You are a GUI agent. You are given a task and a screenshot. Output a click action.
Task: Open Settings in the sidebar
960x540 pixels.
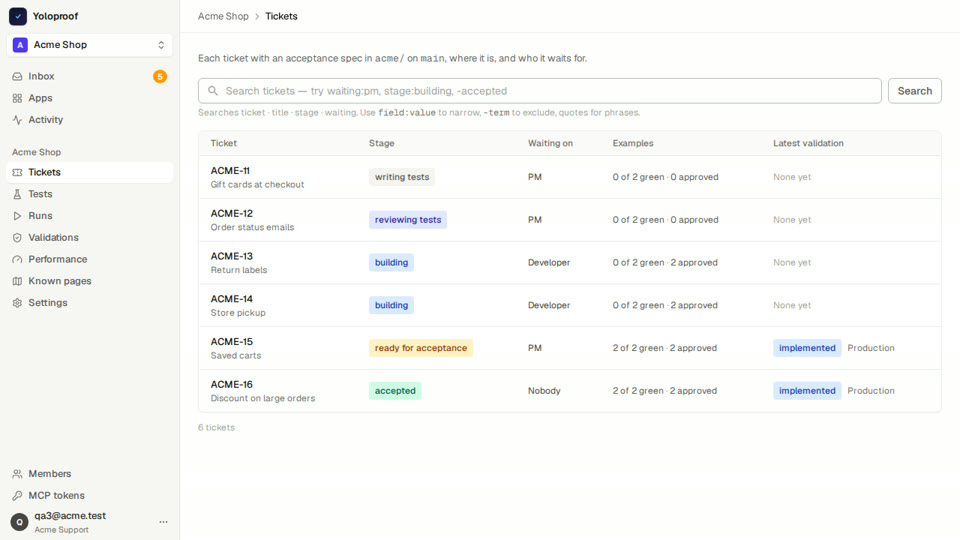(x=89, y=303)
